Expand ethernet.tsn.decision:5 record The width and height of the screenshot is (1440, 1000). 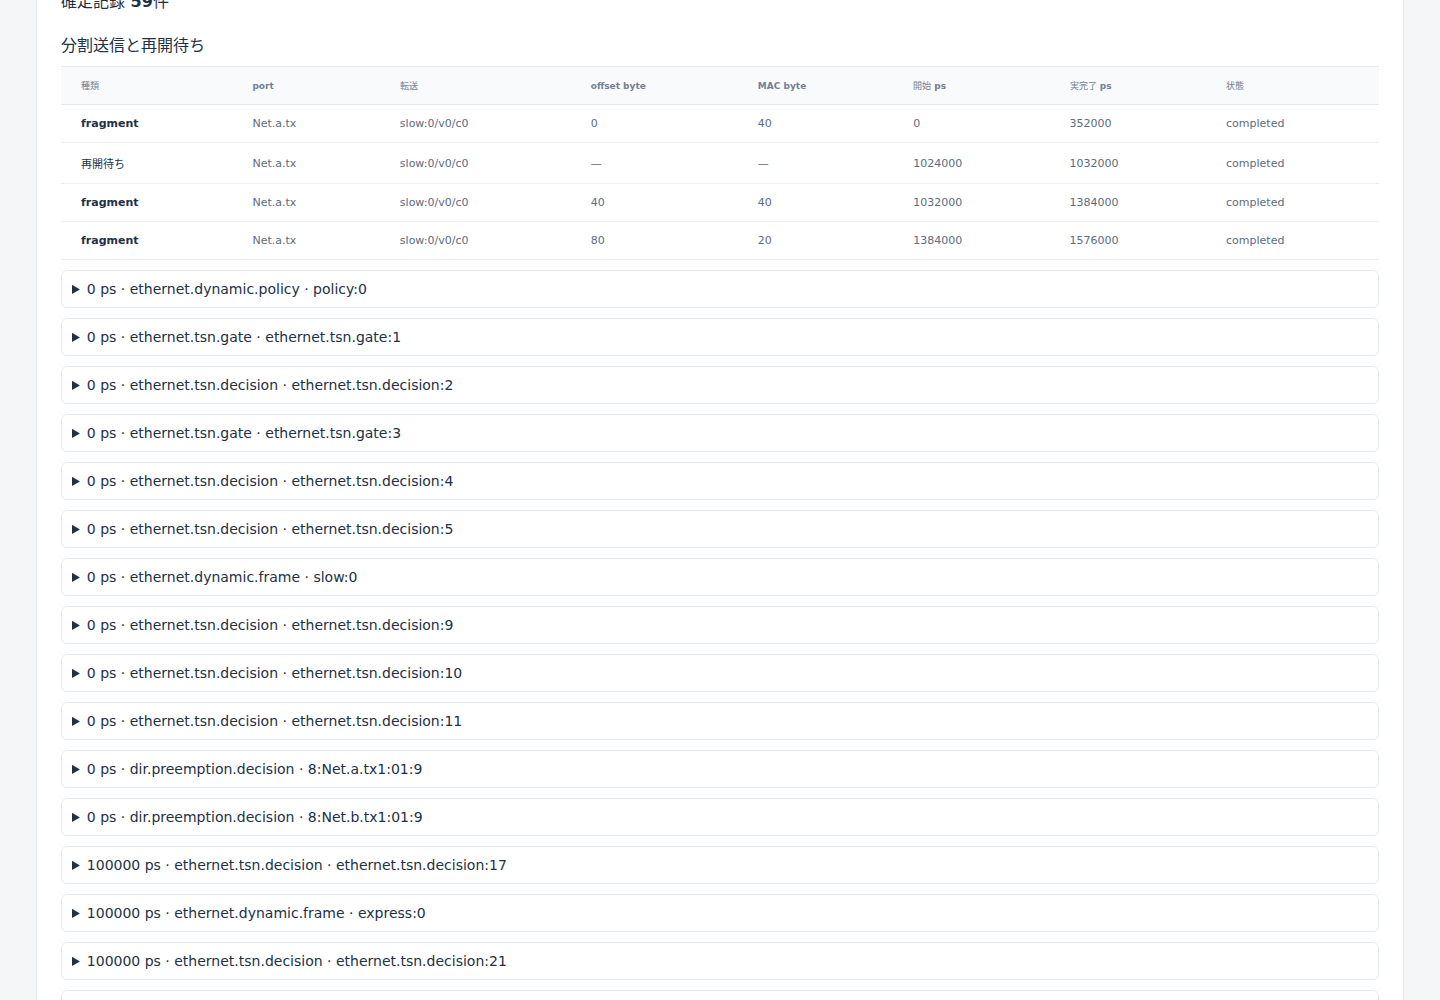719,529
